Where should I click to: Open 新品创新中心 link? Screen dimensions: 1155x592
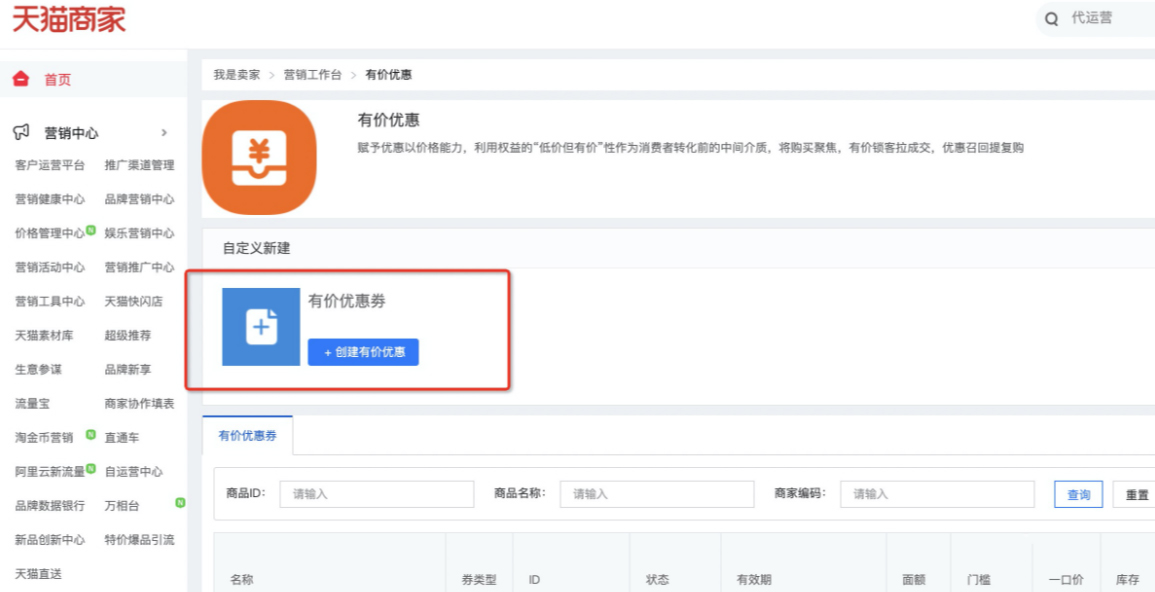click(x=49, y=540)
